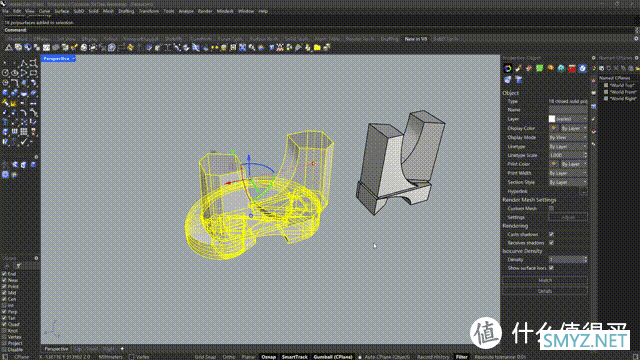Click the Display Color swatch
The width and height of the screenshot is (640, 360).
point(554,128)
